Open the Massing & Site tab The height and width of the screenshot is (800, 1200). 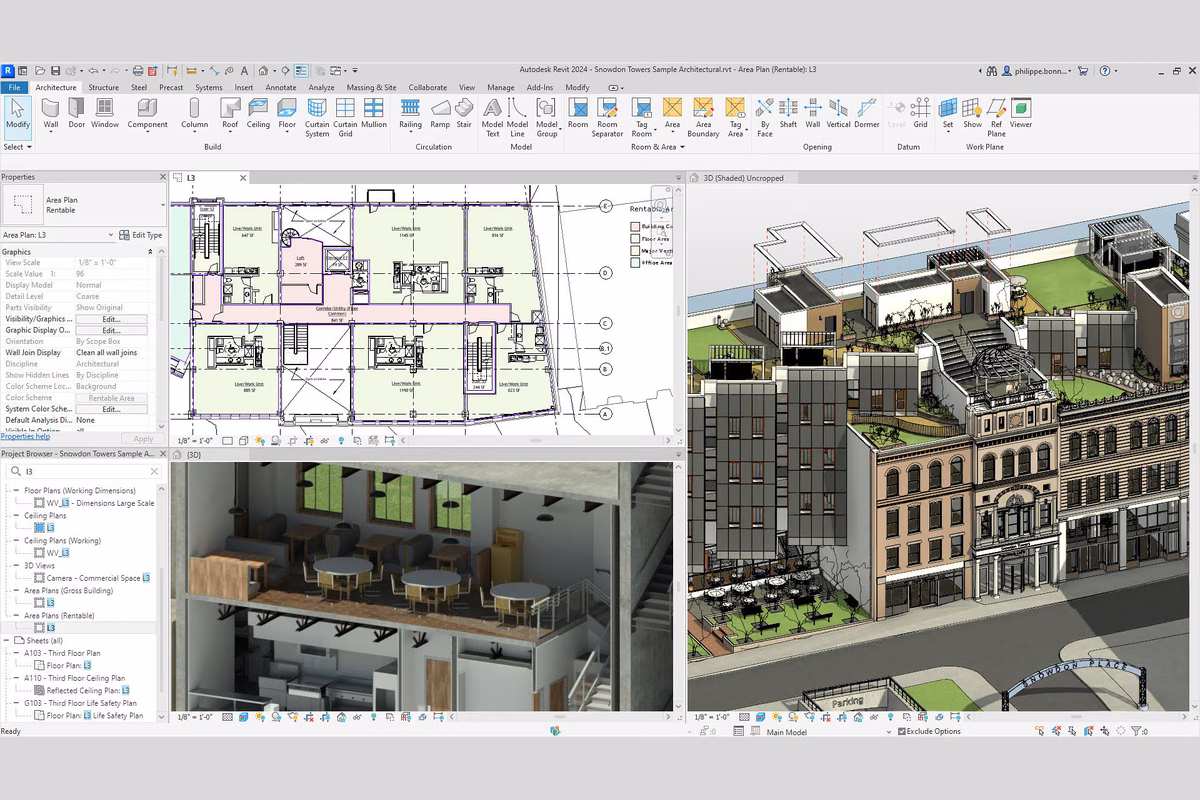tap(371, 87)
